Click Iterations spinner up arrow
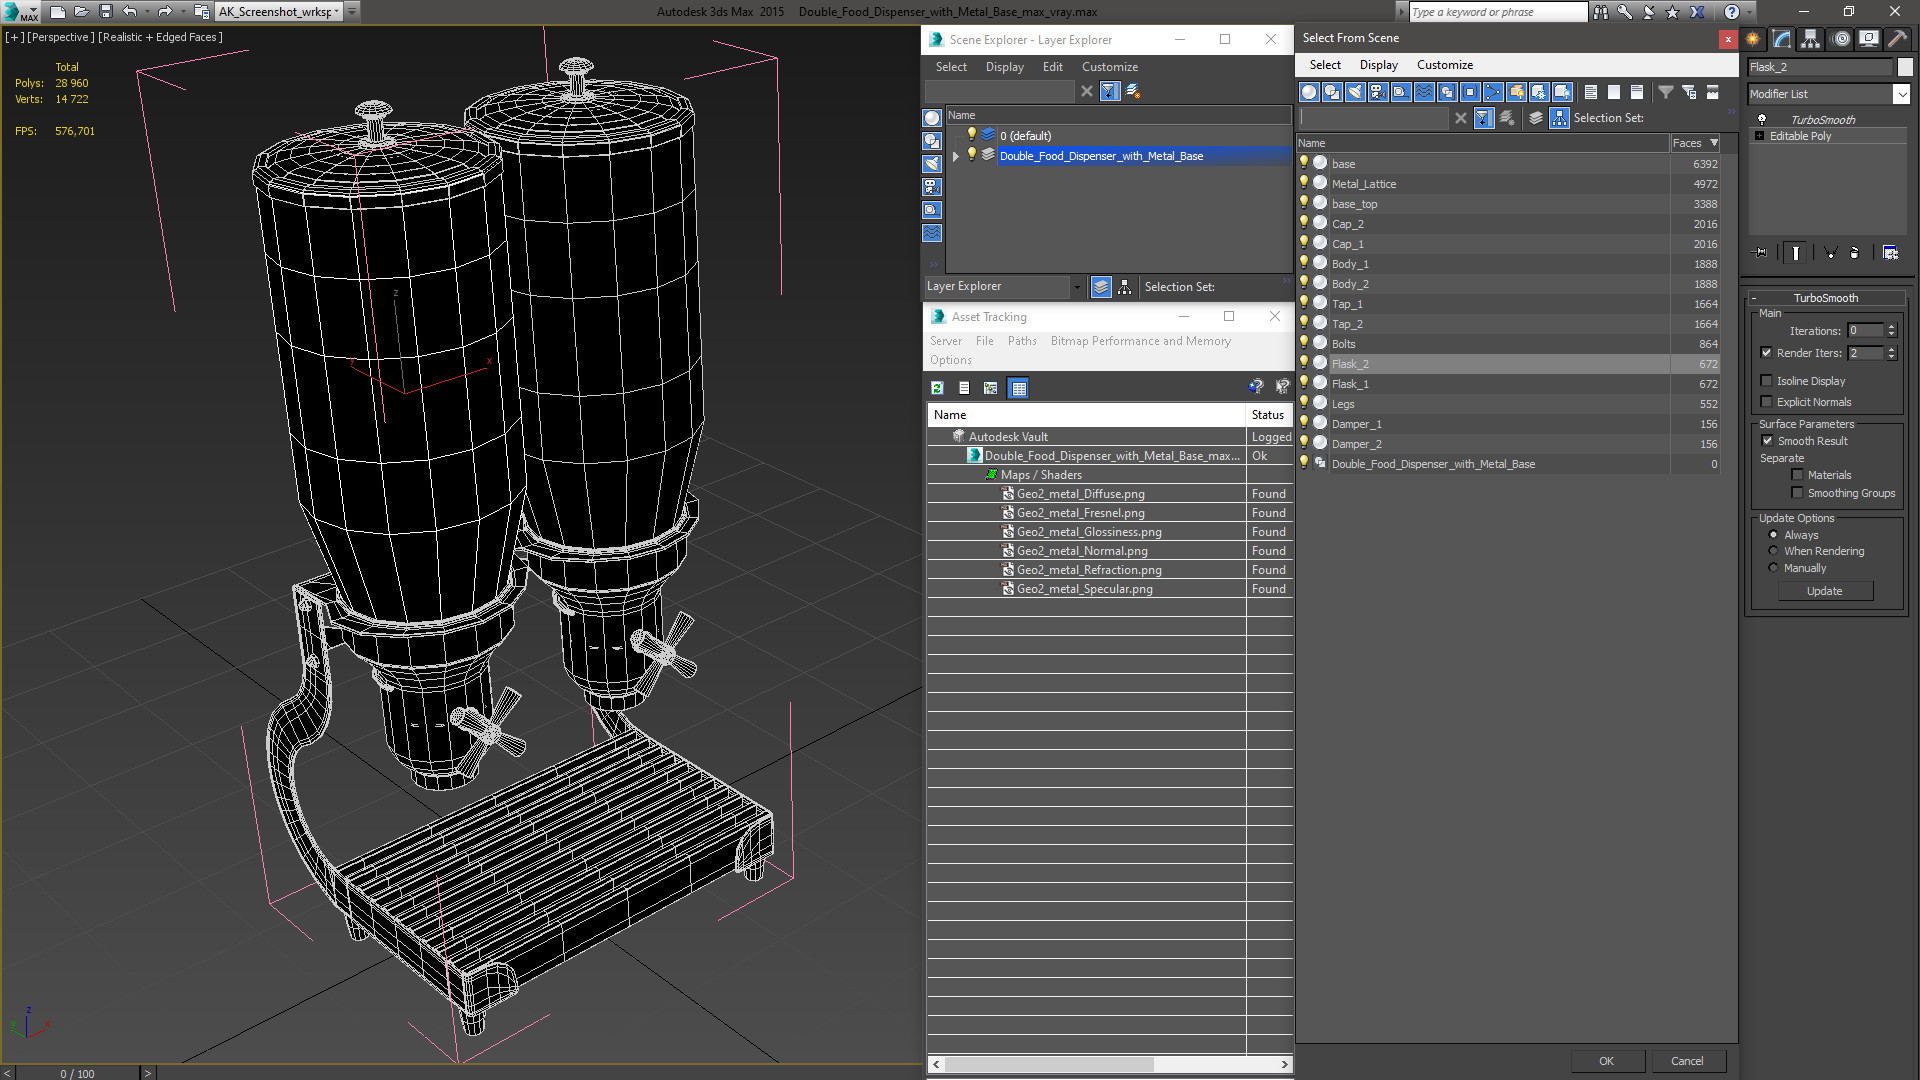 1891,327
